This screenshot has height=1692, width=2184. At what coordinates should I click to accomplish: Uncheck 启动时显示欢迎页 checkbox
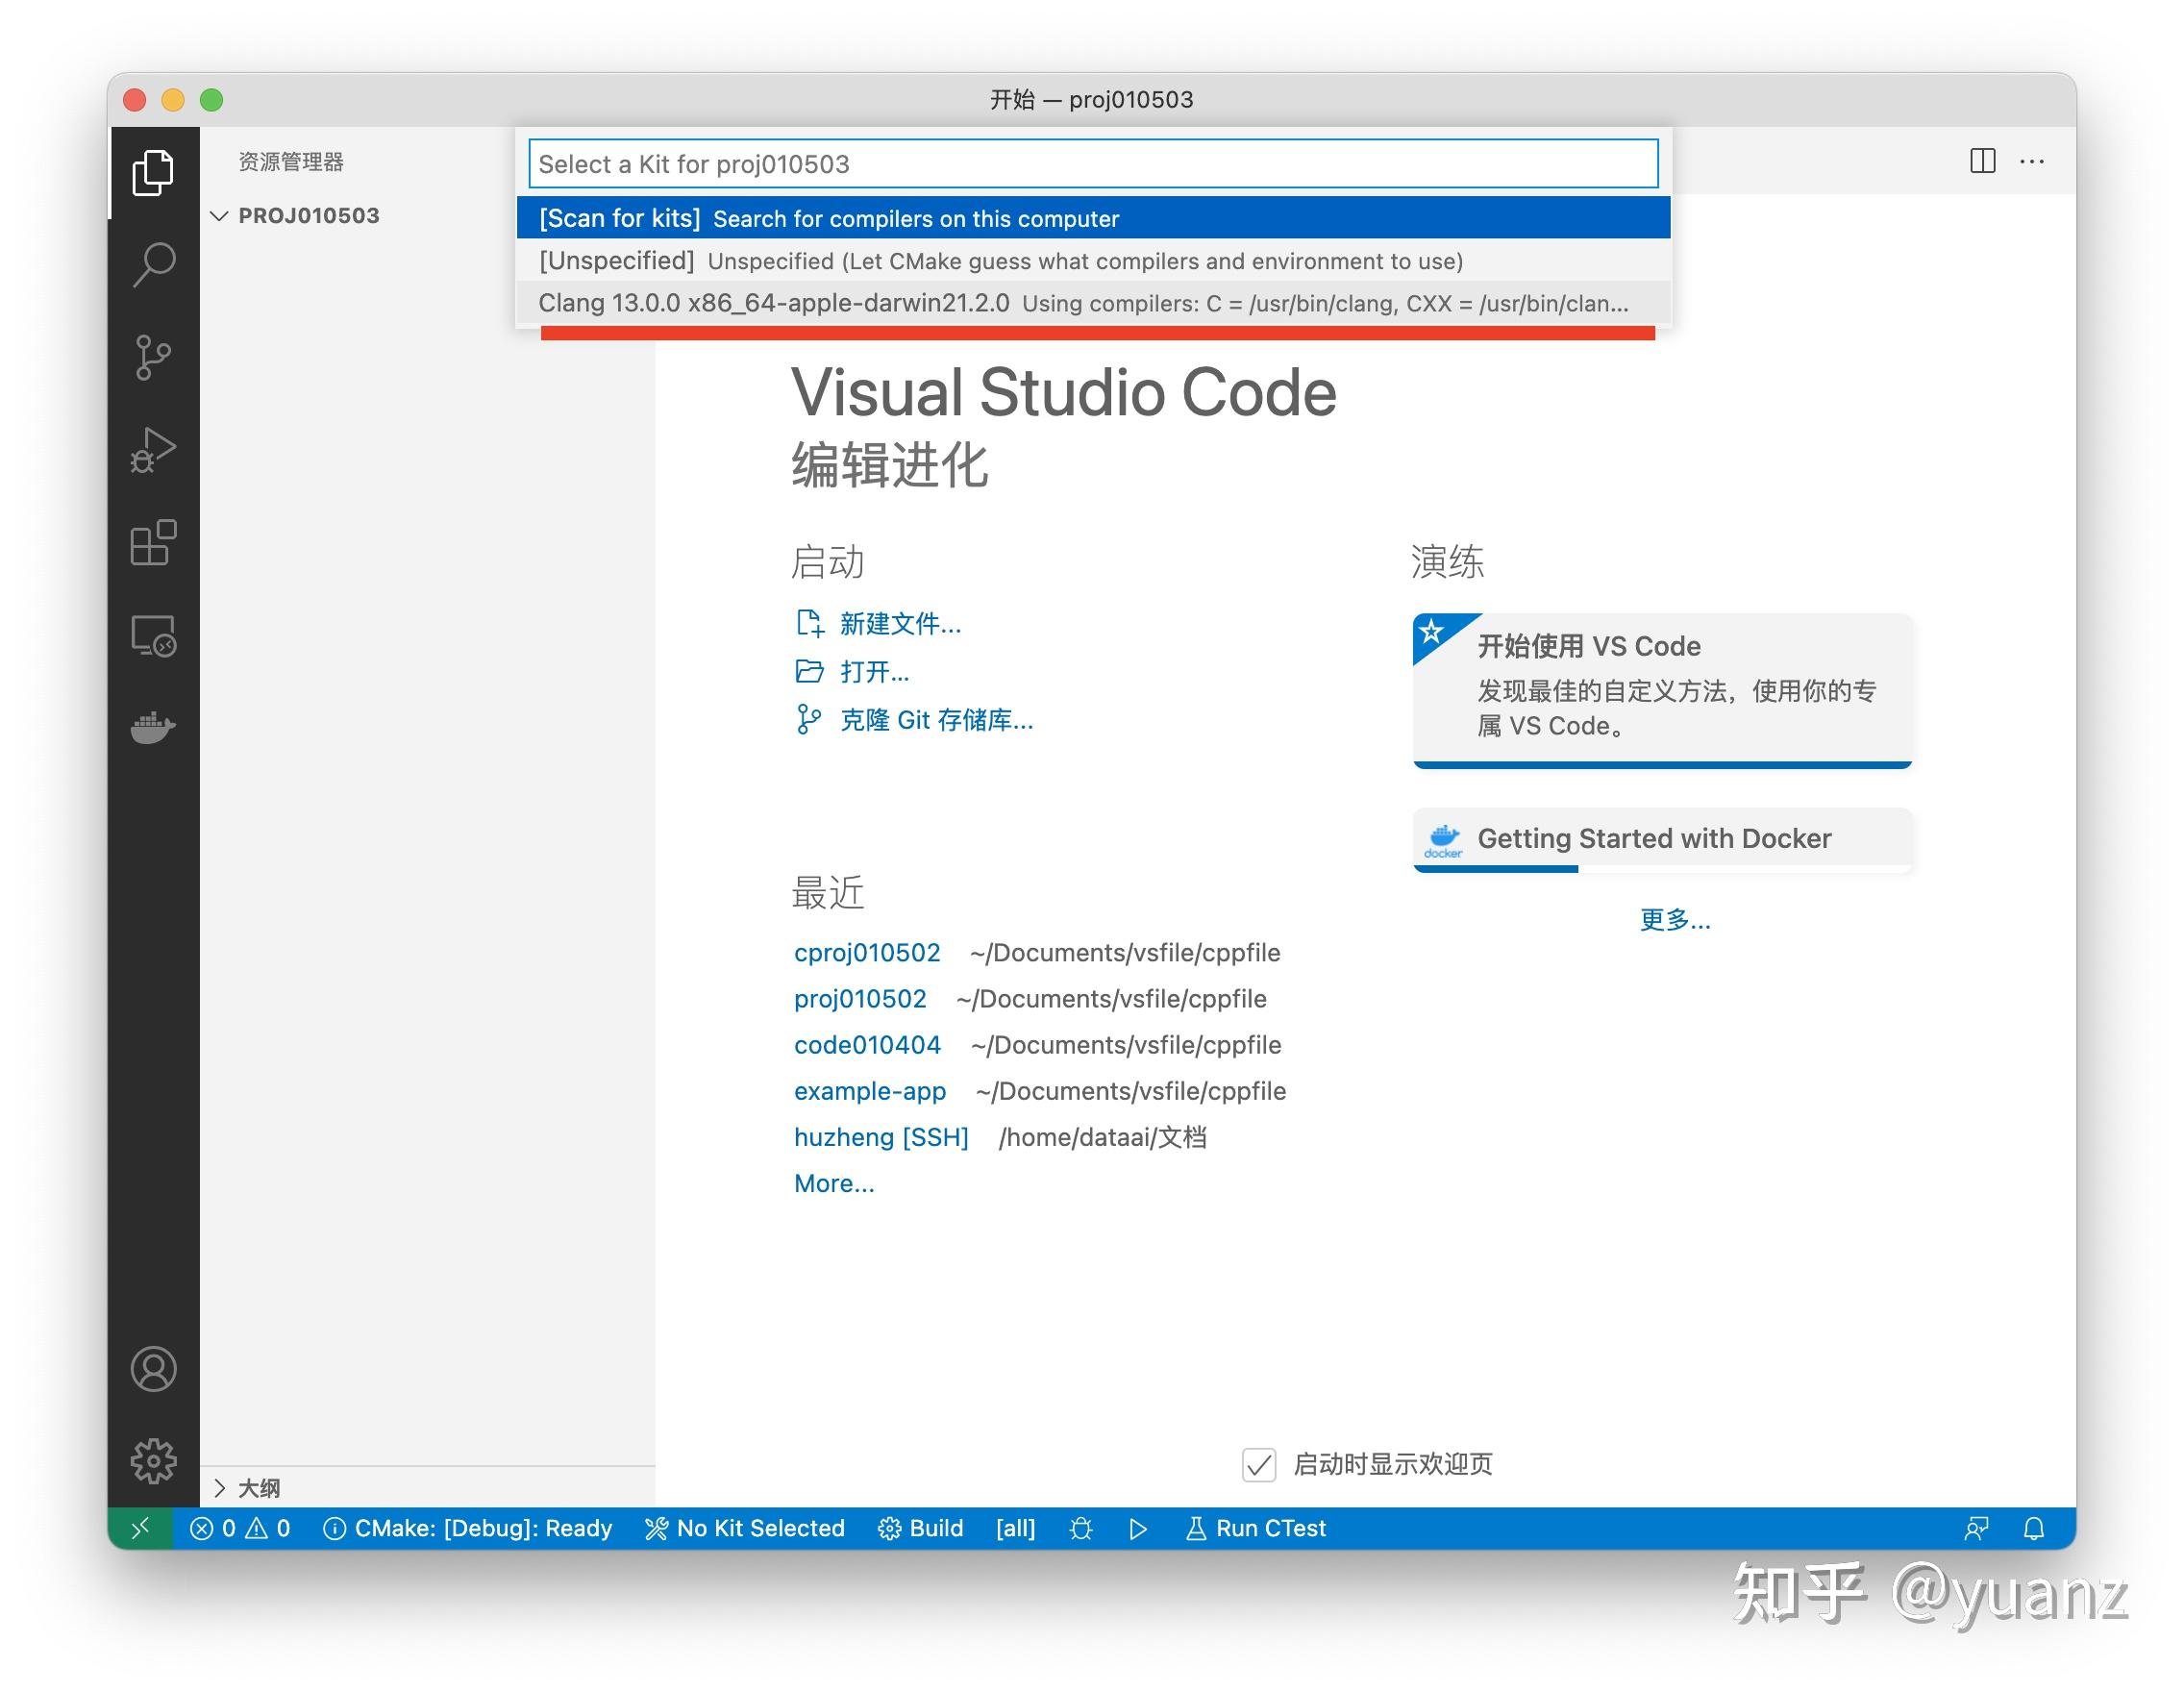tap(1258, 1464)
